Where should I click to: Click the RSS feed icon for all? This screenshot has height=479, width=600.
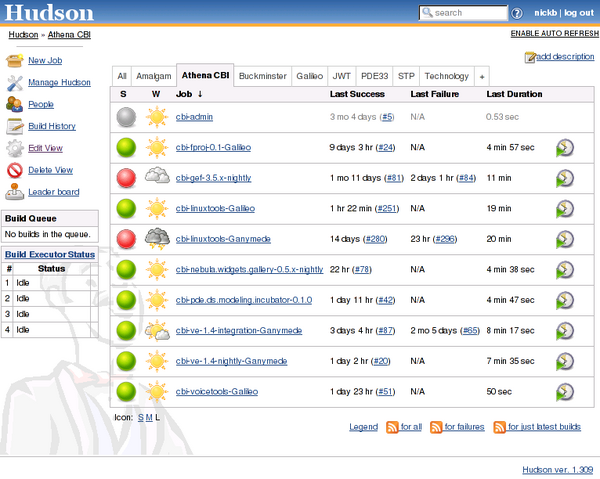point(392,427)
